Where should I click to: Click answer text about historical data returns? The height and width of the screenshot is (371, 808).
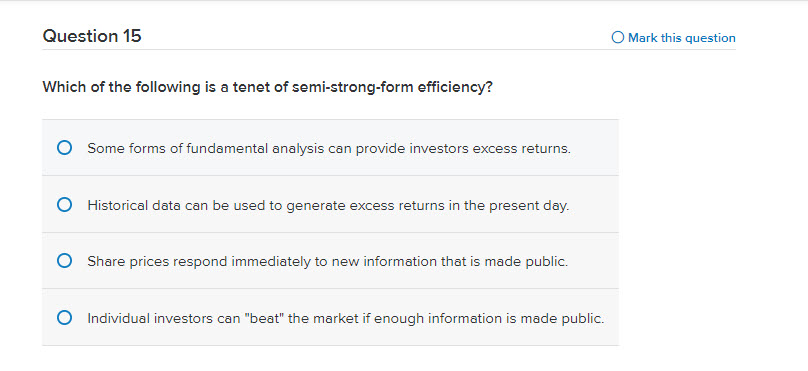(328, 206)
